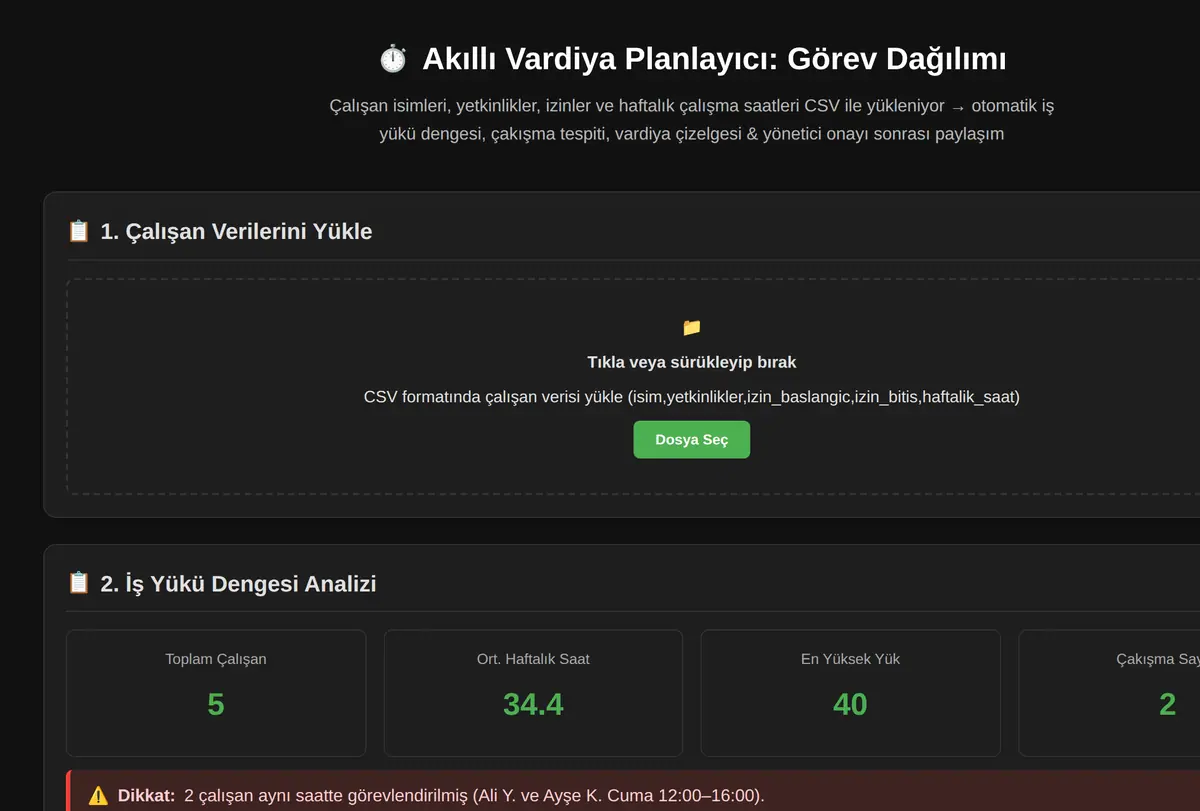Click the Akıllı Vardiya Planlayıcı main title
This screenshot has height=811, width=1200.
pos(714,59)
